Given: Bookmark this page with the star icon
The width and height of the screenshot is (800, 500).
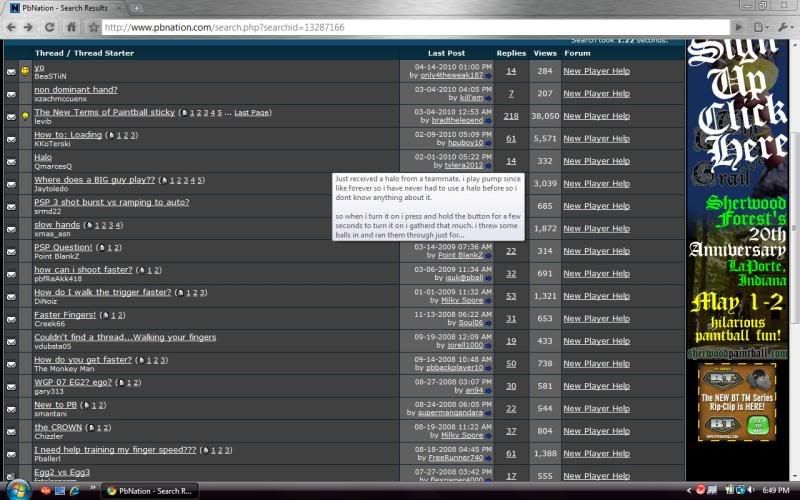Looking at the screenshot, I should point(93,28).
